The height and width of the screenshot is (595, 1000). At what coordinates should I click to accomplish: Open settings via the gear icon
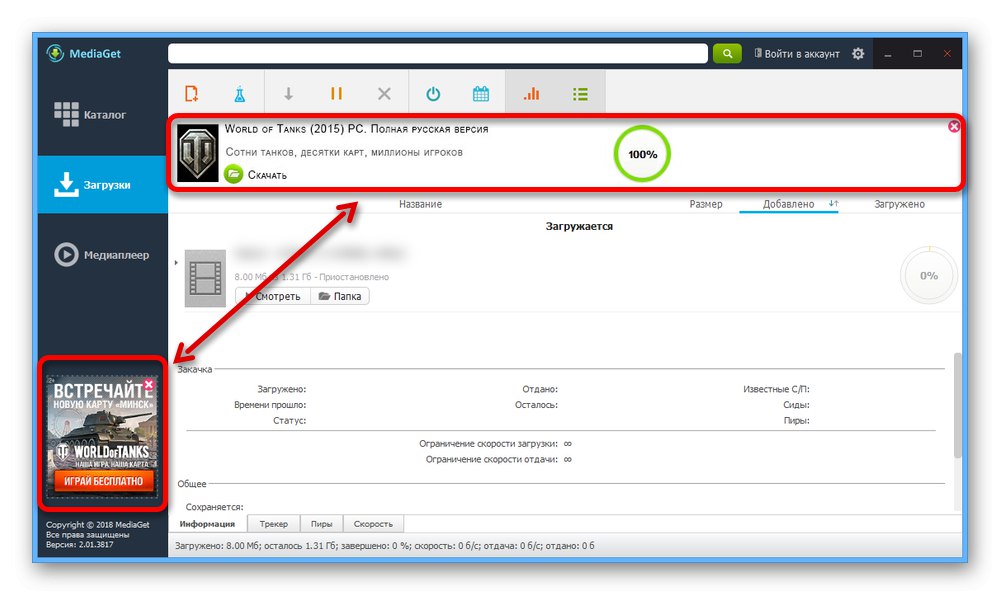(x=858, y=54)
